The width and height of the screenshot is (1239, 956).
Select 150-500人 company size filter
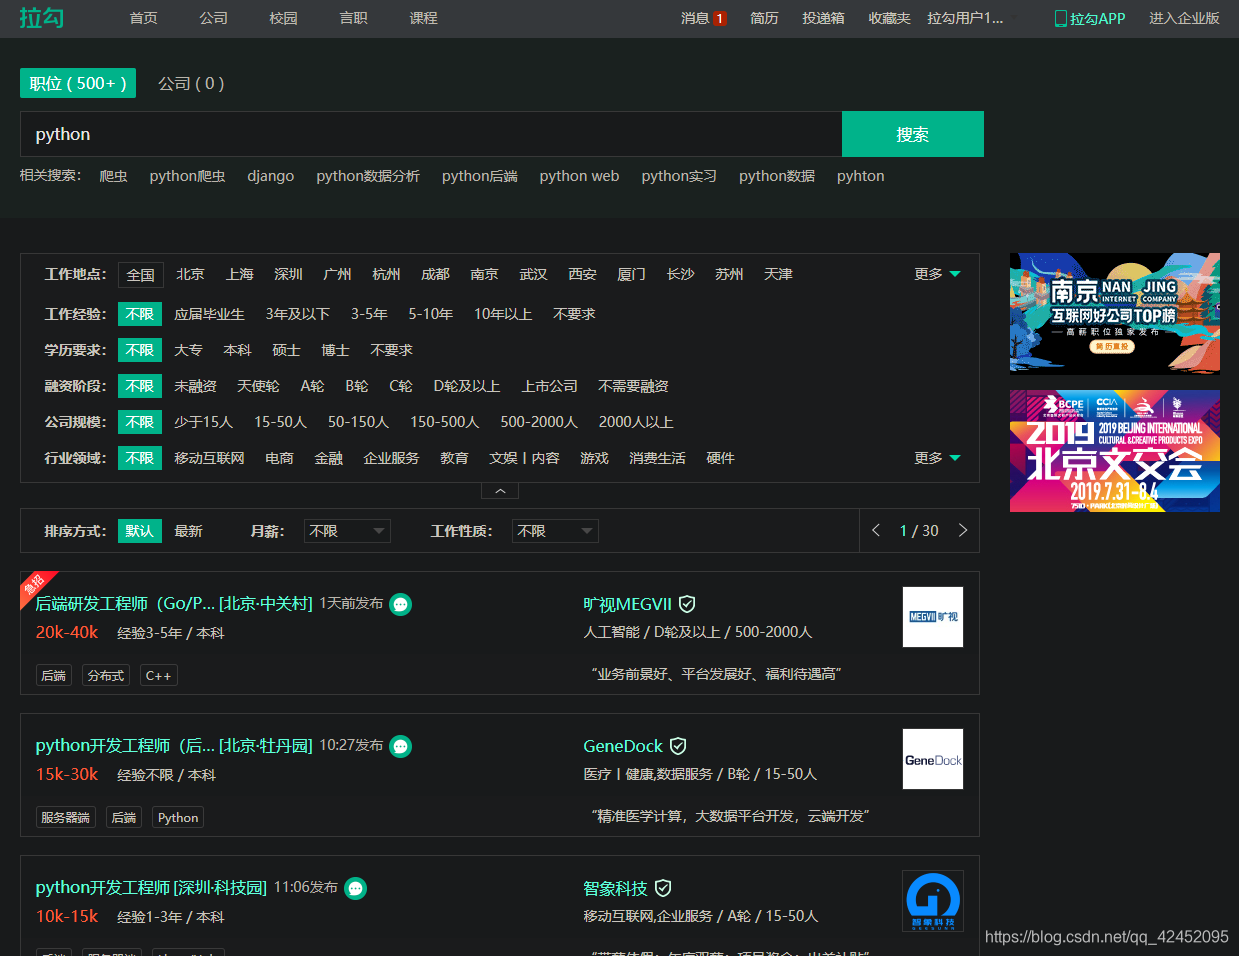tap(445, 422)
